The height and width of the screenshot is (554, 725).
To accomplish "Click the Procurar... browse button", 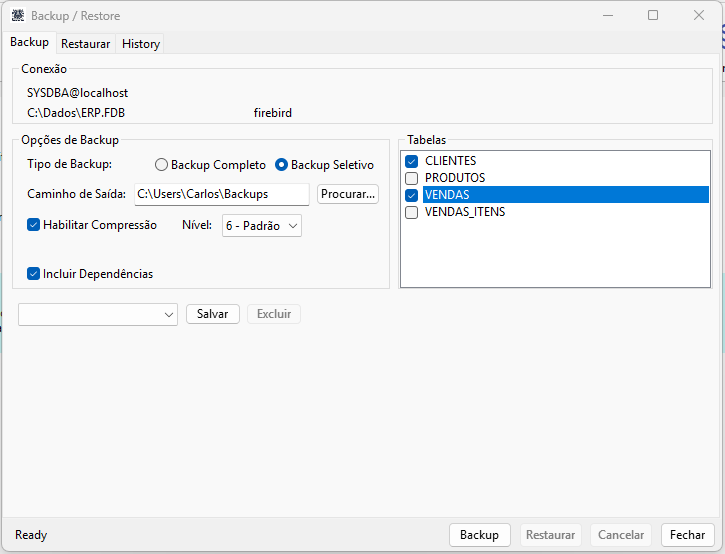I will pyautogui.click(x=348, y=194).
